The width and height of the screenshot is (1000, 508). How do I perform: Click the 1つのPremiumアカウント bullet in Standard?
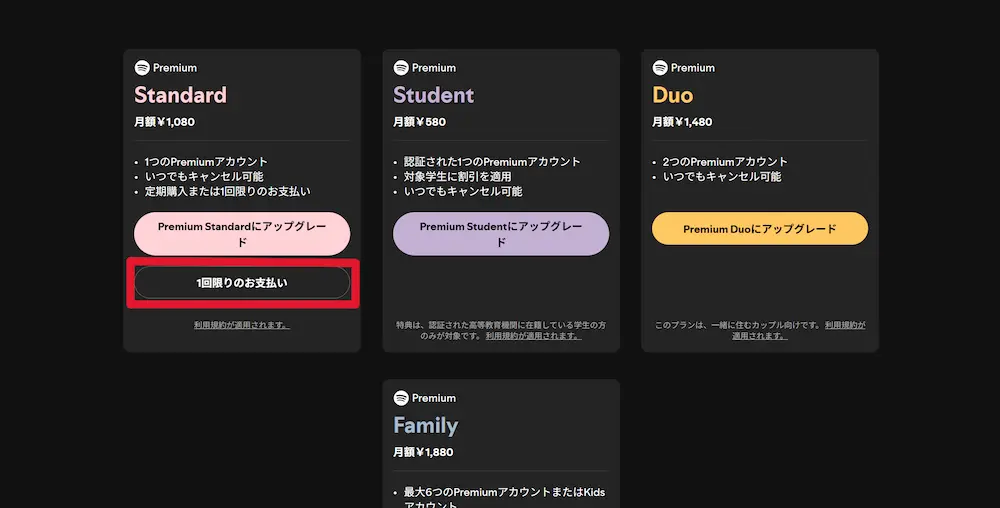point(206,162)
